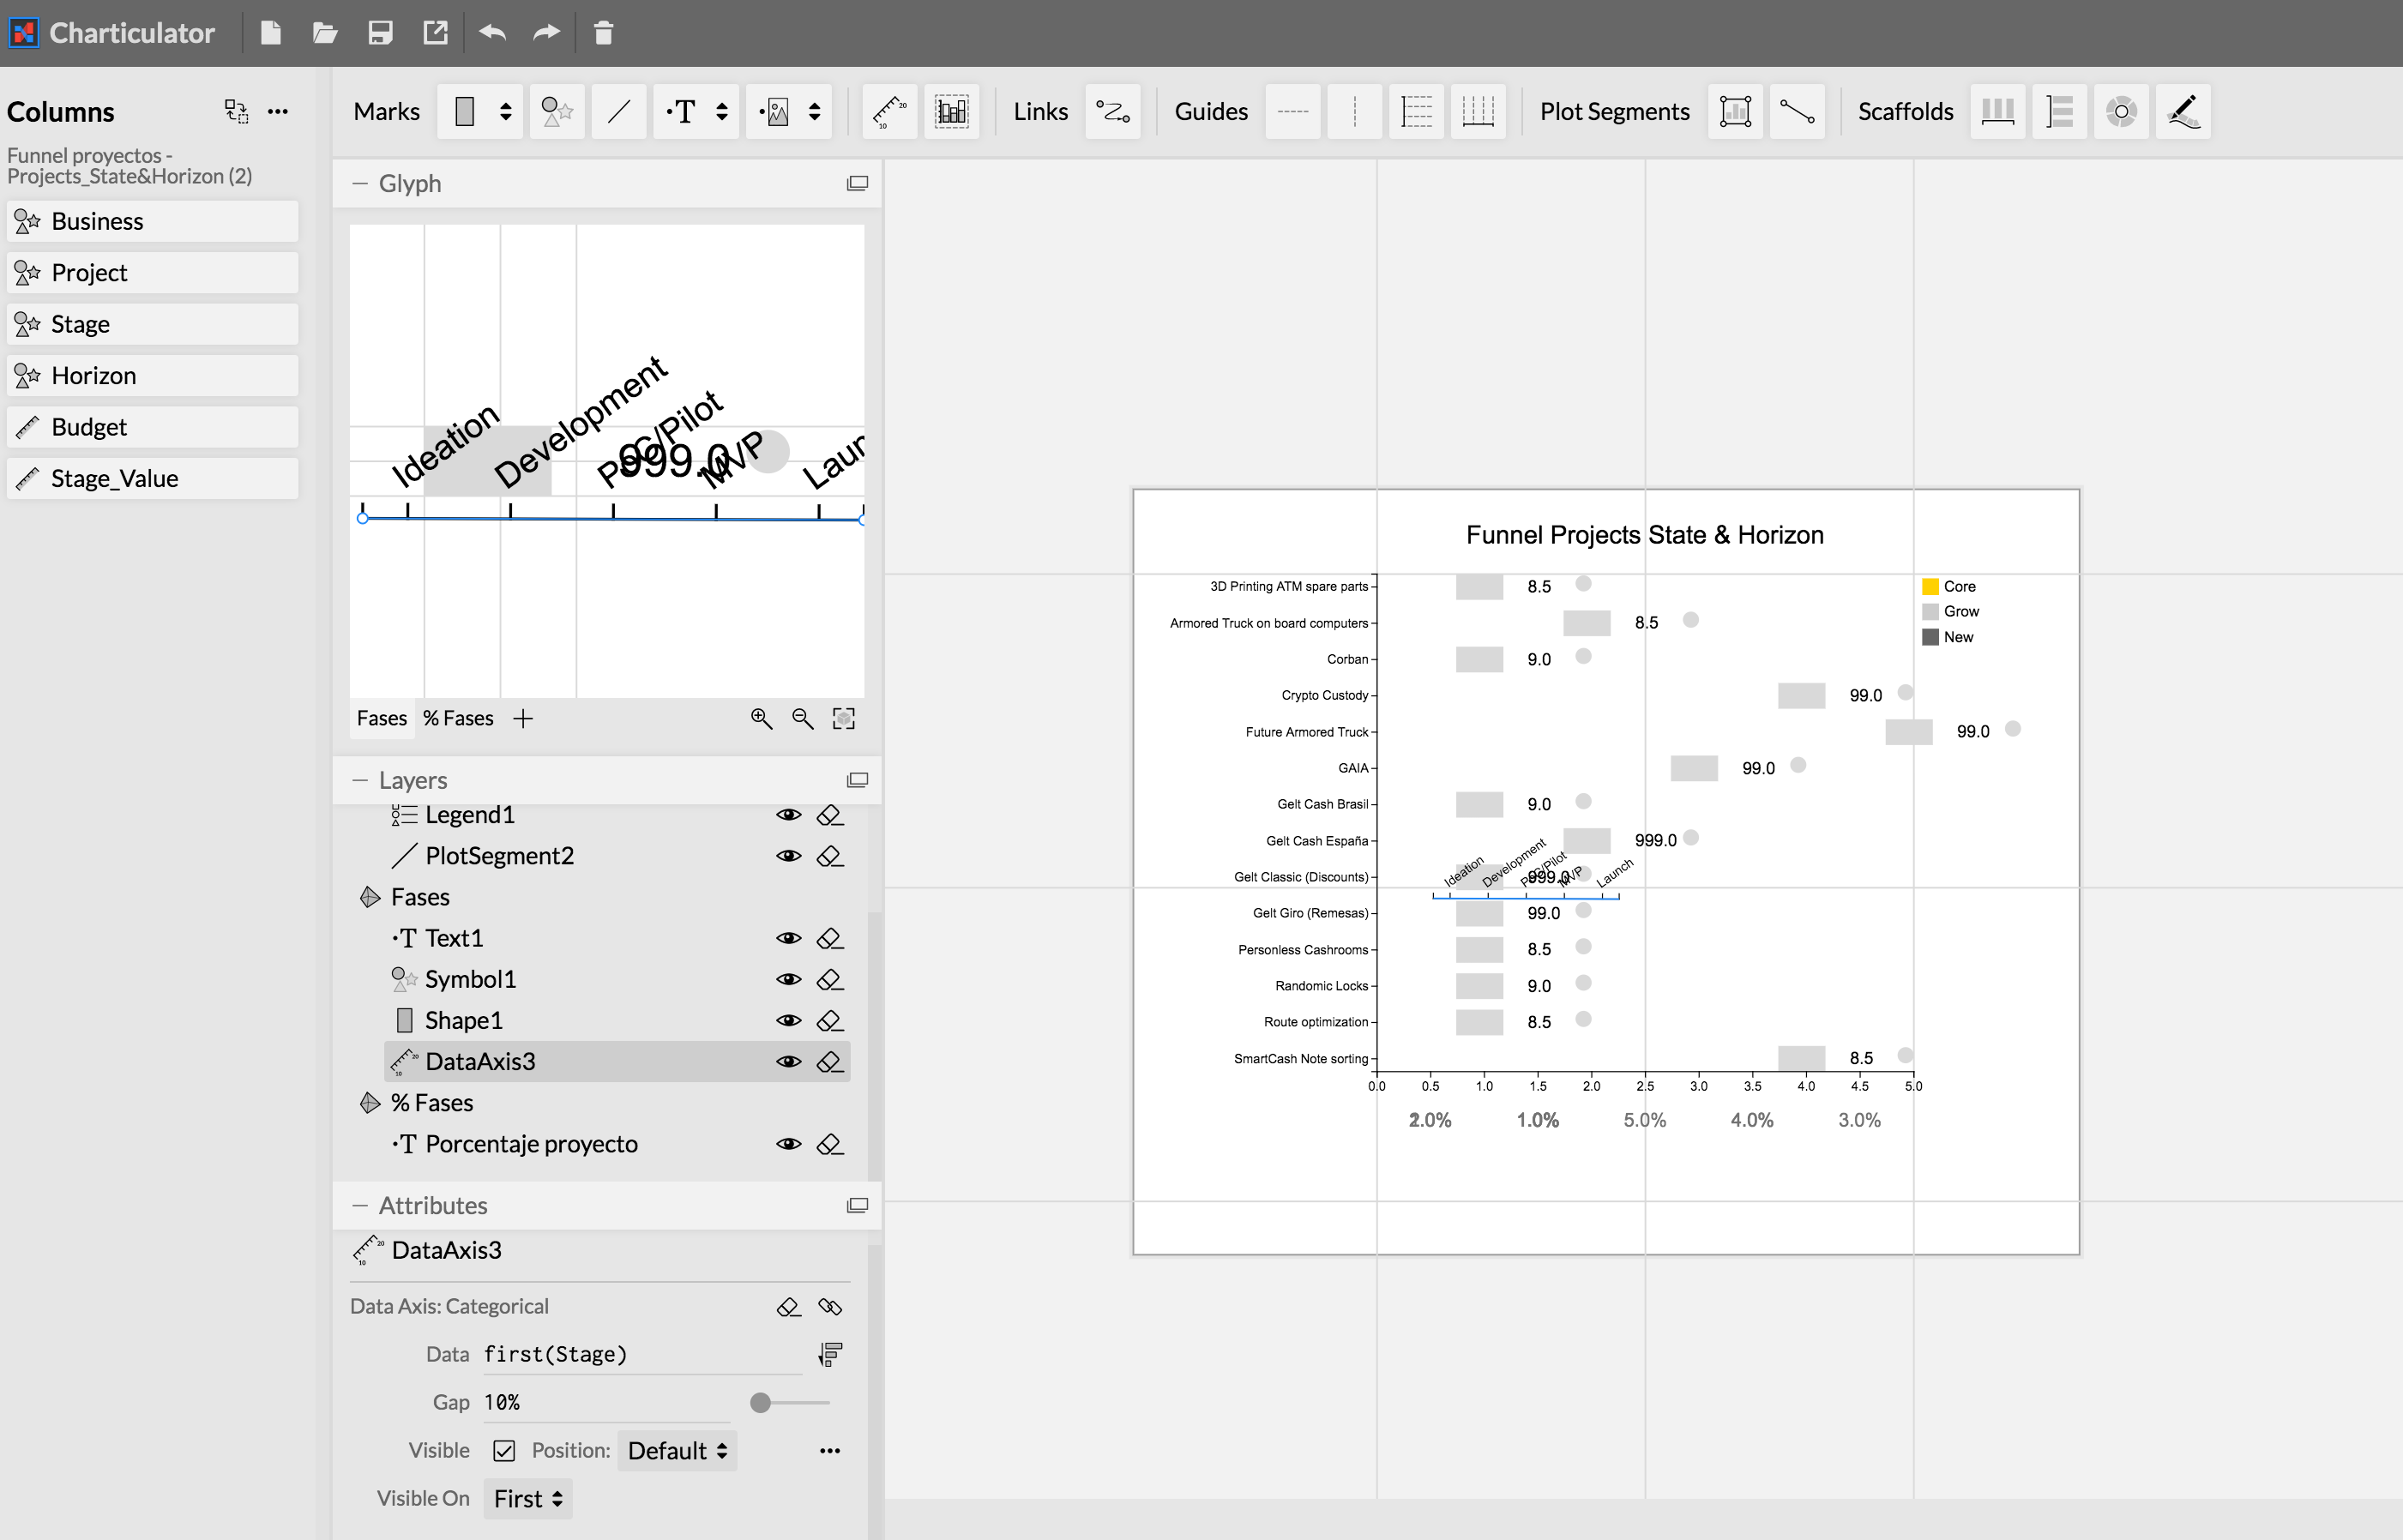Add a polar plot segment scaffold
2403x1540 pixels.
tap(2122, 111)
